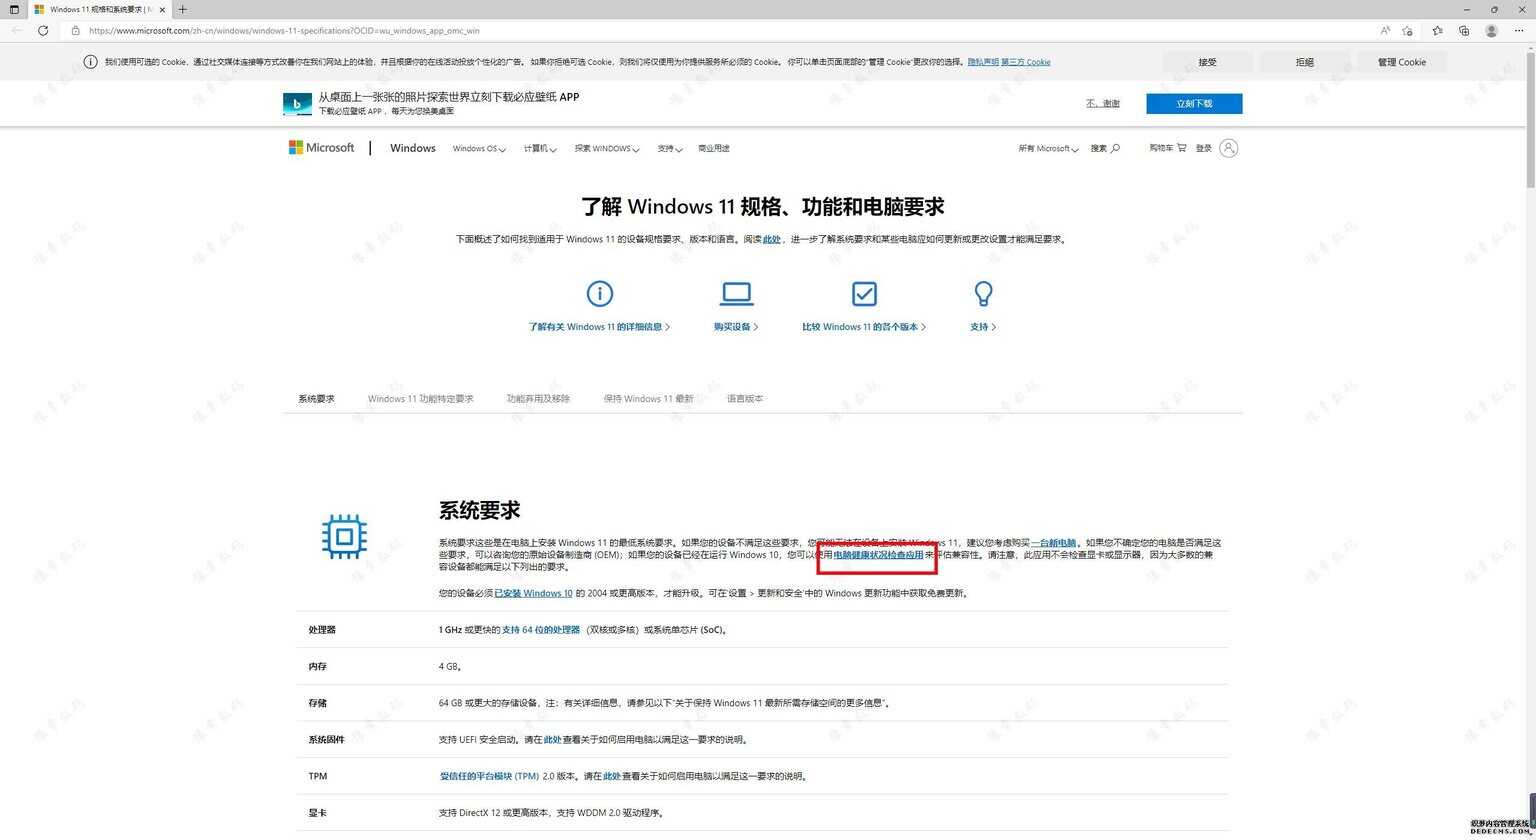
Task: Open the browser profile avatar
Action: pyautogui.click(x=1491, y=31)
